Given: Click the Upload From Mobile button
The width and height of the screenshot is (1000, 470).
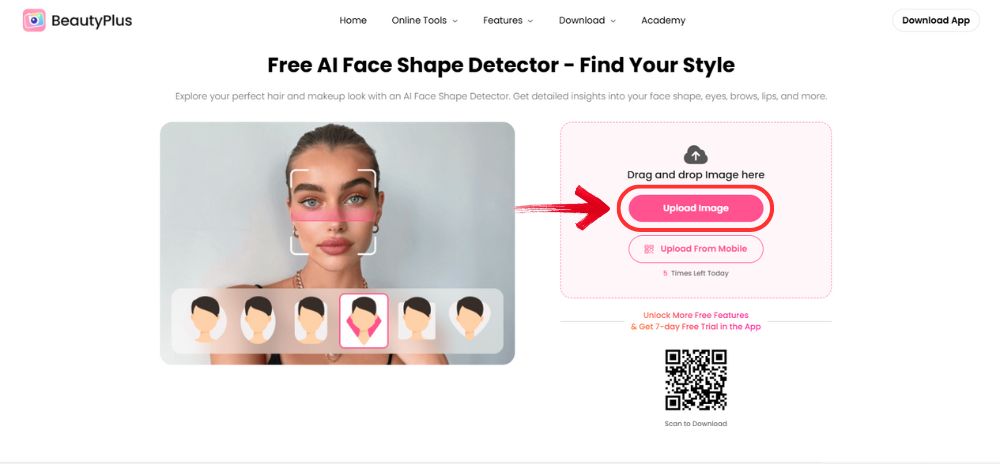Looking at the screenshot, I should (x=696, y=249).
